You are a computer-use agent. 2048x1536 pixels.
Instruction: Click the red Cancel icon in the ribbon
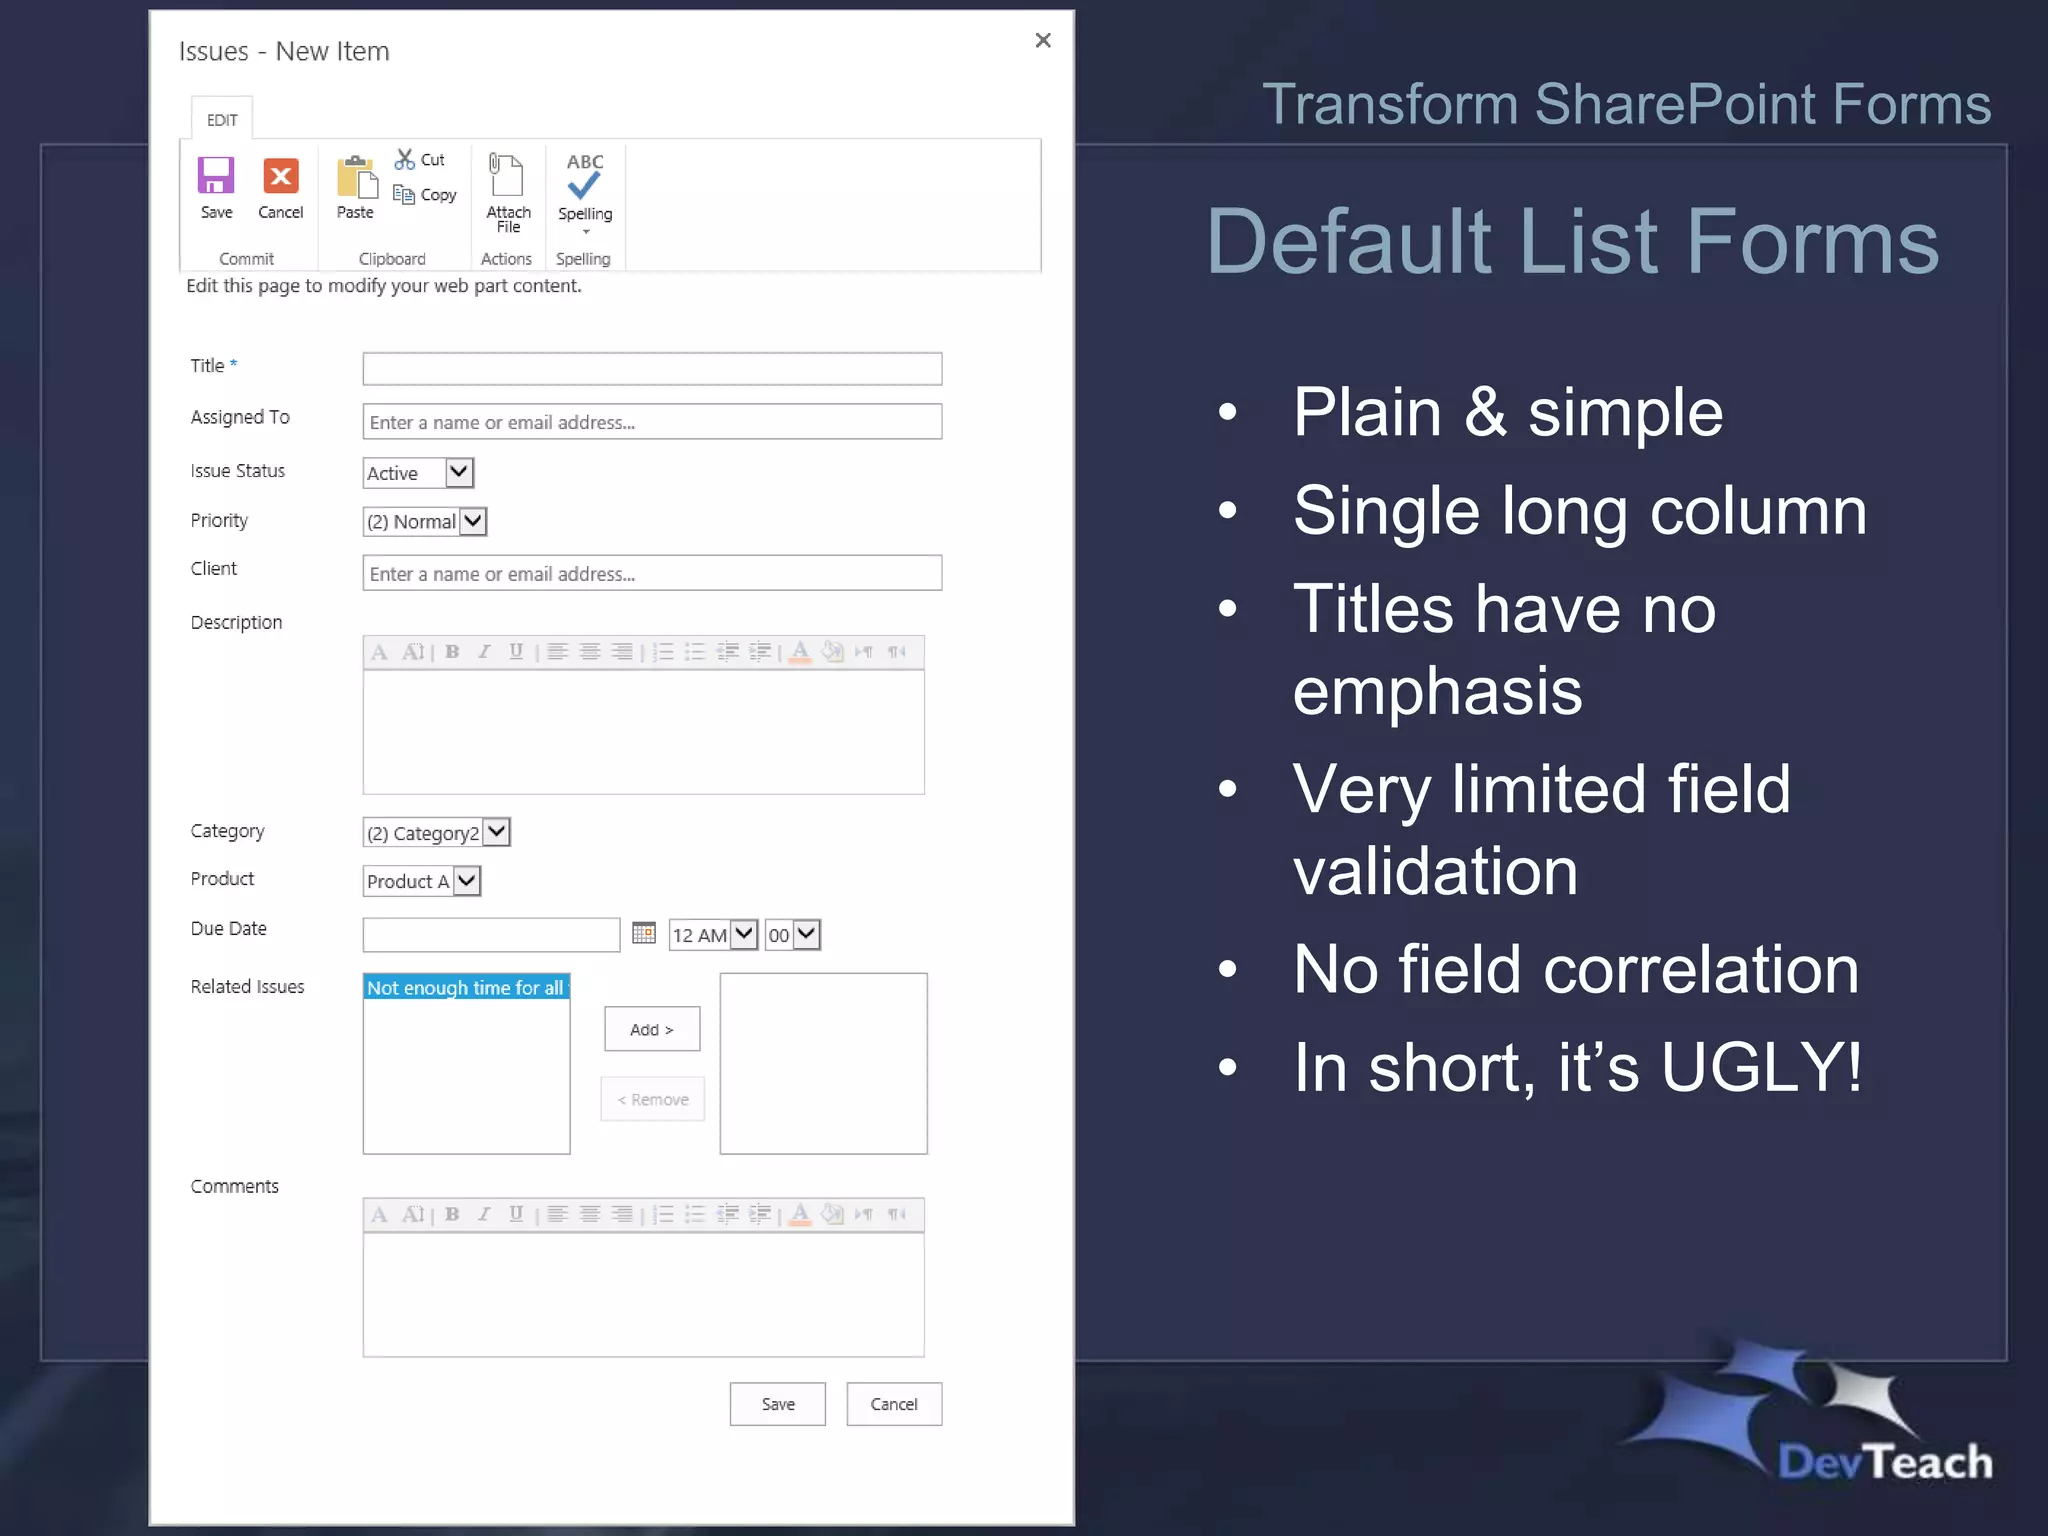coord(281,176)
